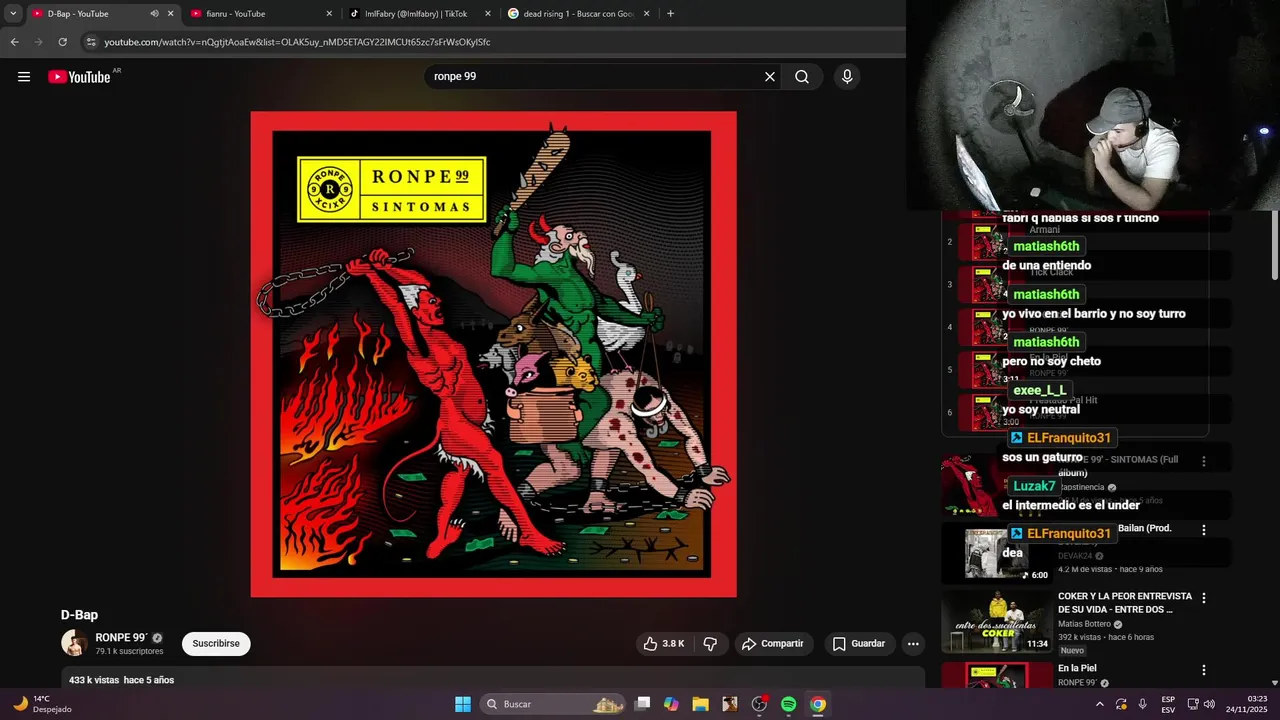Clear the search text with the X icon
1280x720 pixels.
click(x=770, y=77)
